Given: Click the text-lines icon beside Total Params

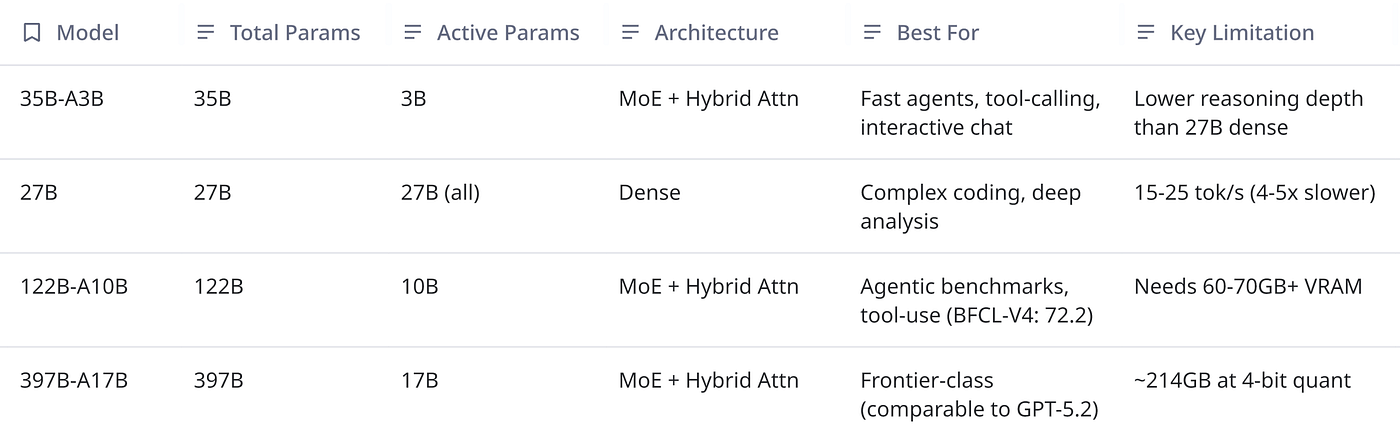Looking at the screenshot, I should point(206,33).
